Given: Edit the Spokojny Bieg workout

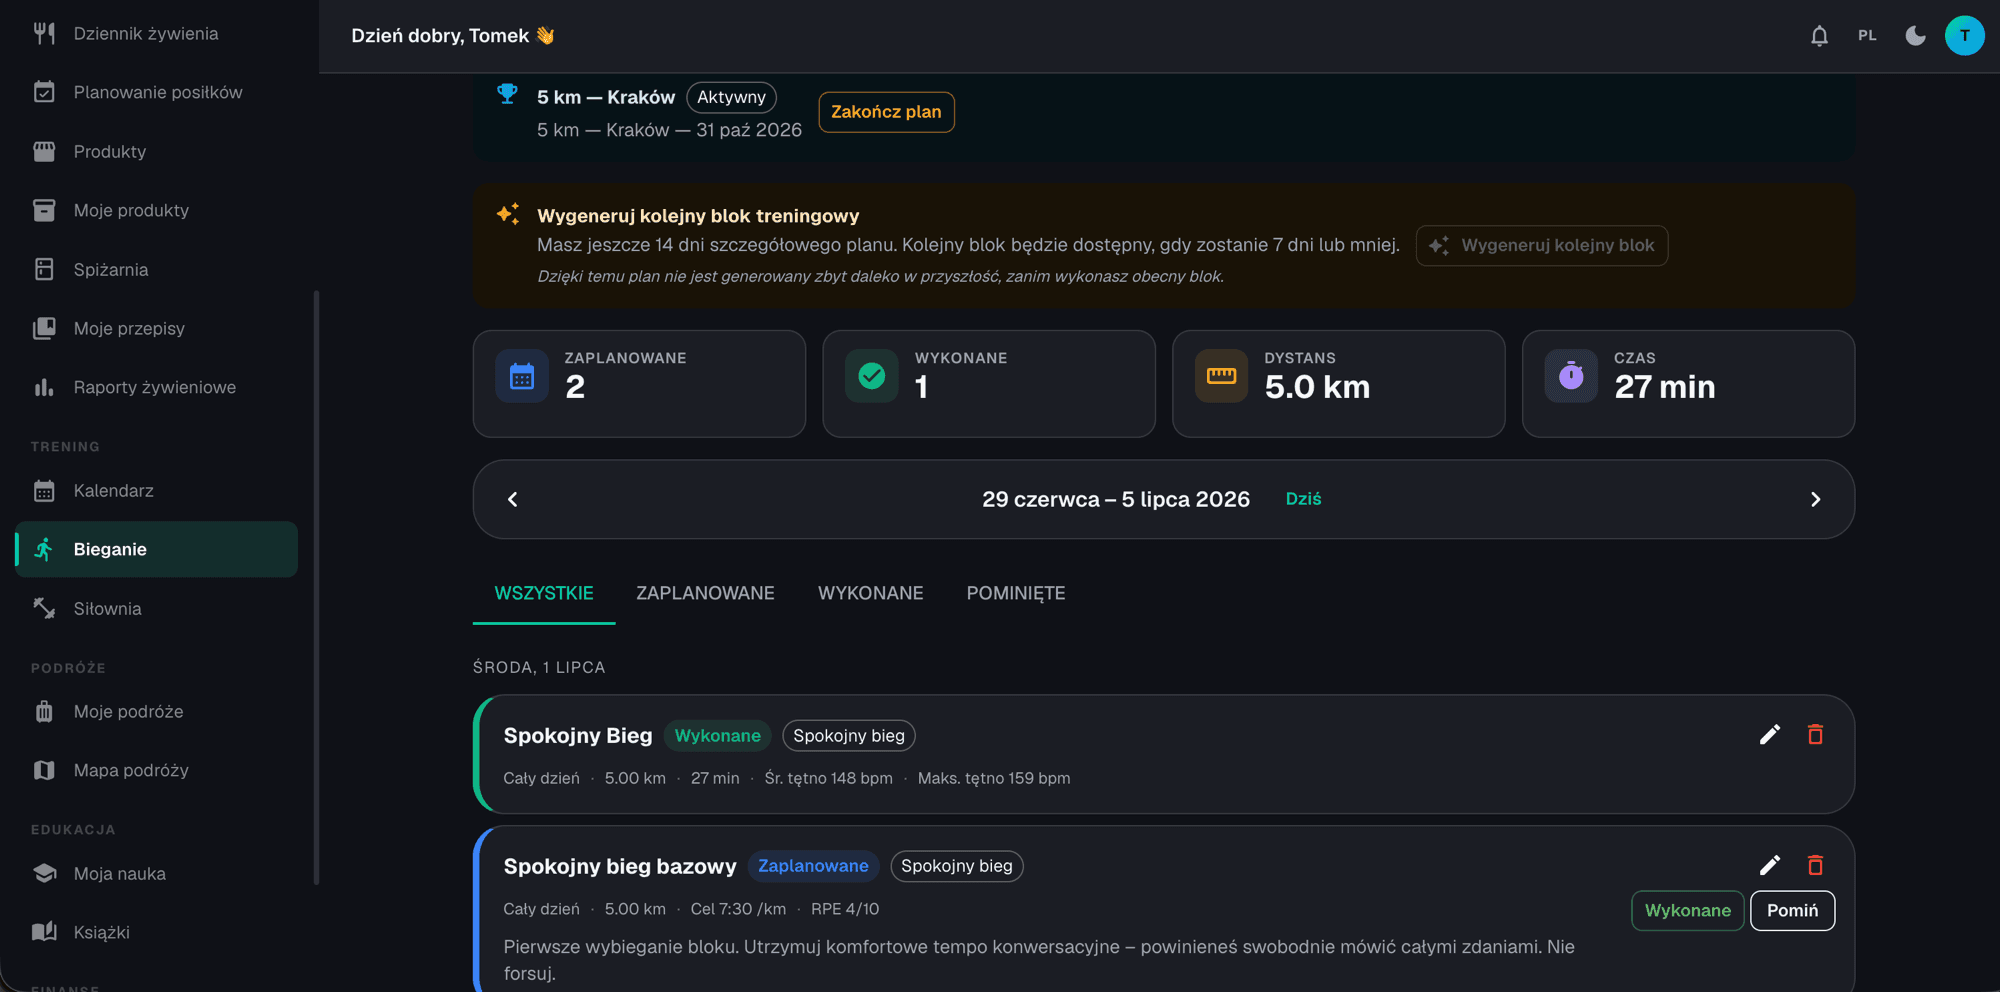Looking at the screenshot, I should pyautogui.click(x=1769, y=735).
